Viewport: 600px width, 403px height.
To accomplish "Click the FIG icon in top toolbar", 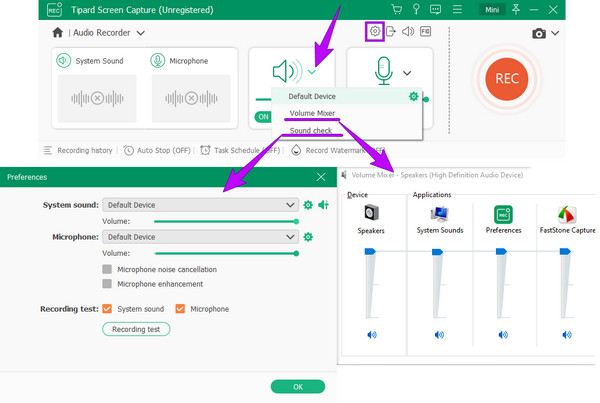I will (x=426, y=31).
